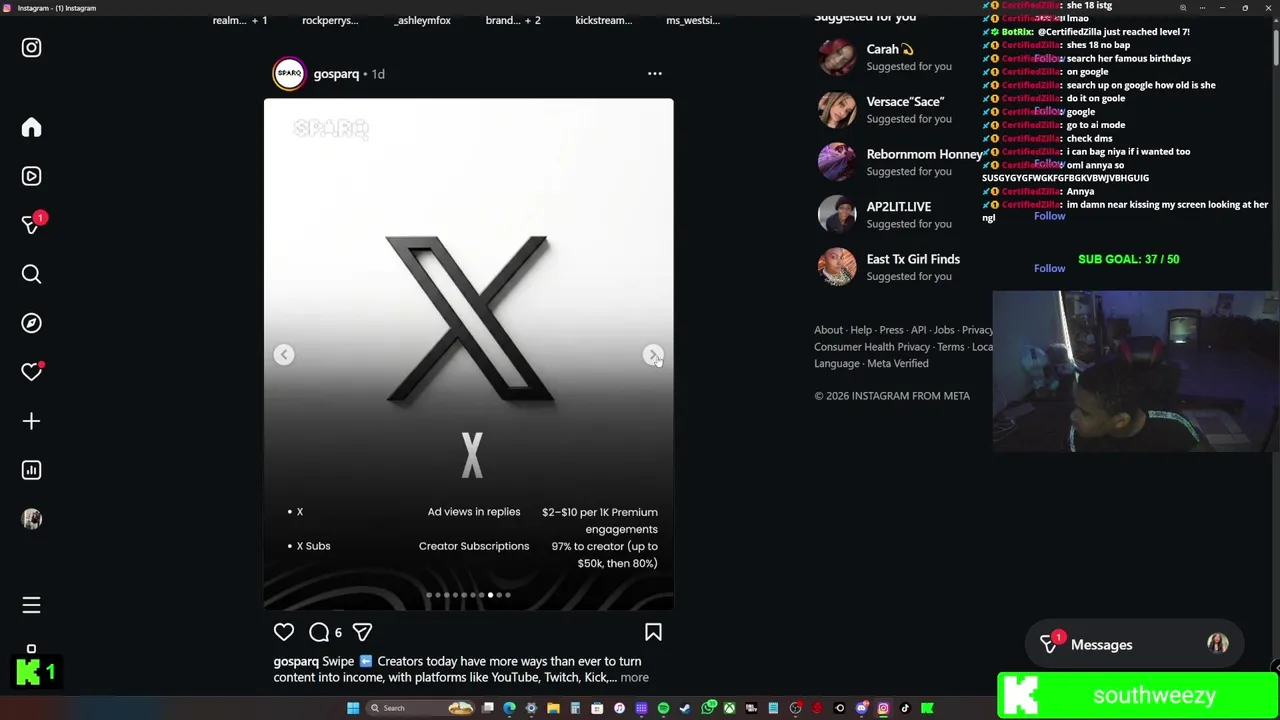Open the Consumer Health Privacy link

click(872, 347)
